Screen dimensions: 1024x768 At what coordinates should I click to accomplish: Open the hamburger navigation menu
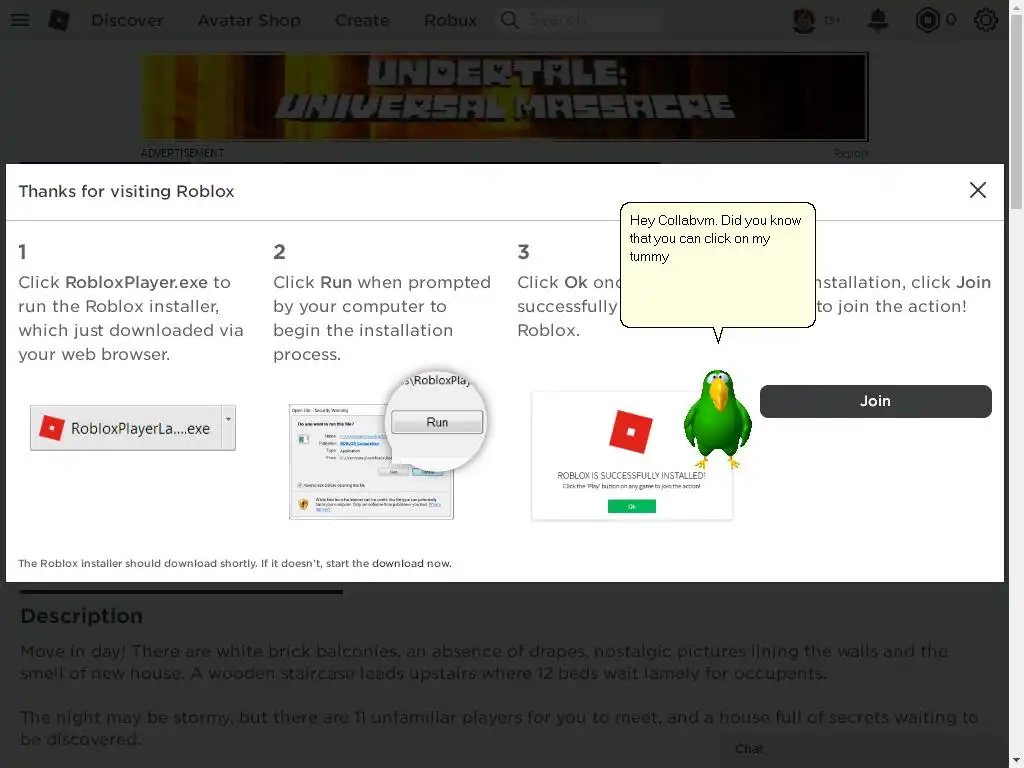pos(20,20)
